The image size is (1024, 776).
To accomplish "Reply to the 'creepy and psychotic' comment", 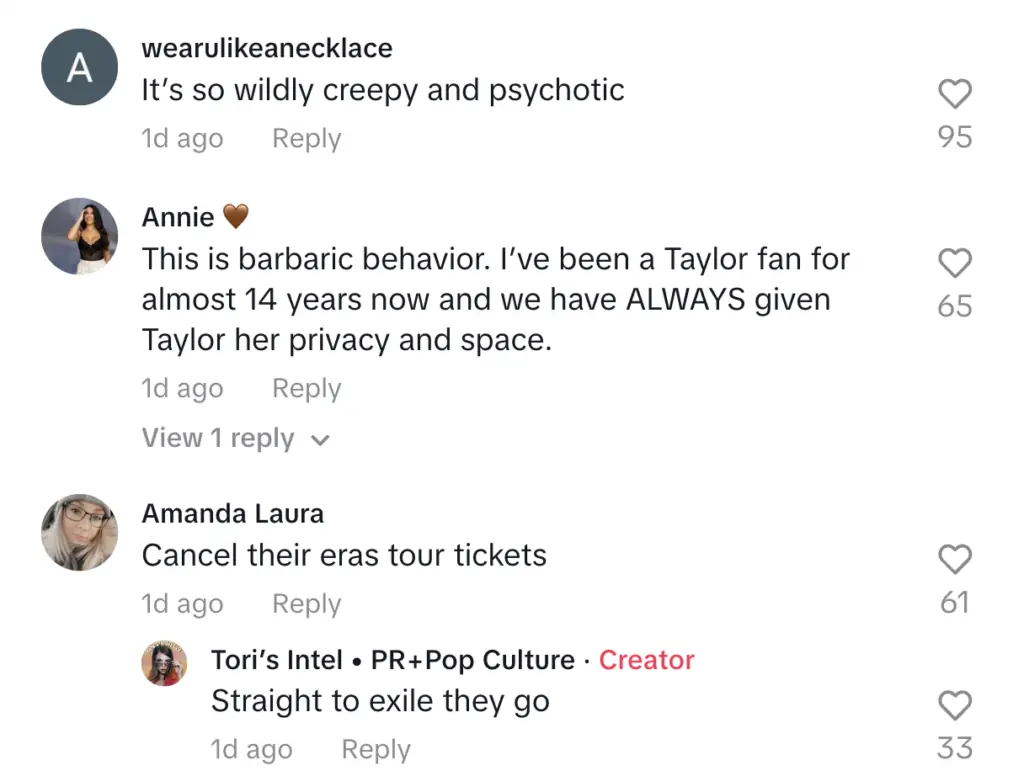I will pyautogui.click(x=306, y=139).
